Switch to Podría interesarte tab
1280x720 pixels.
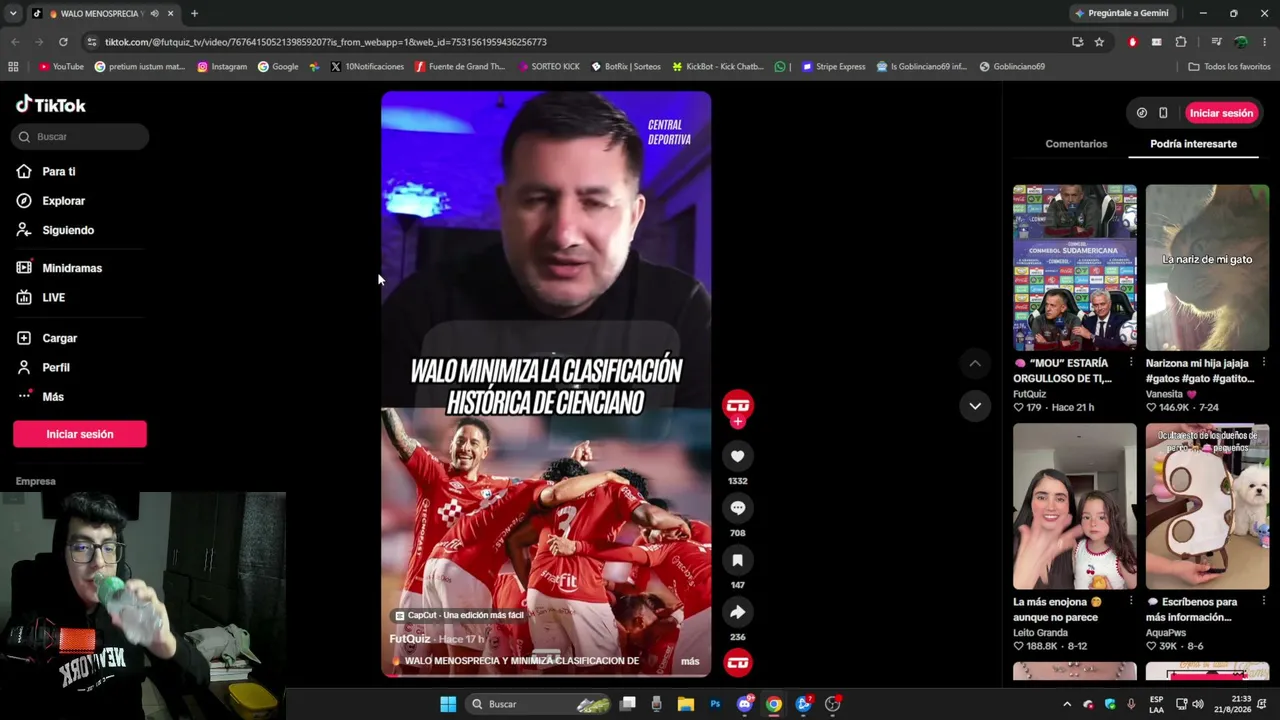(1193, 144)
